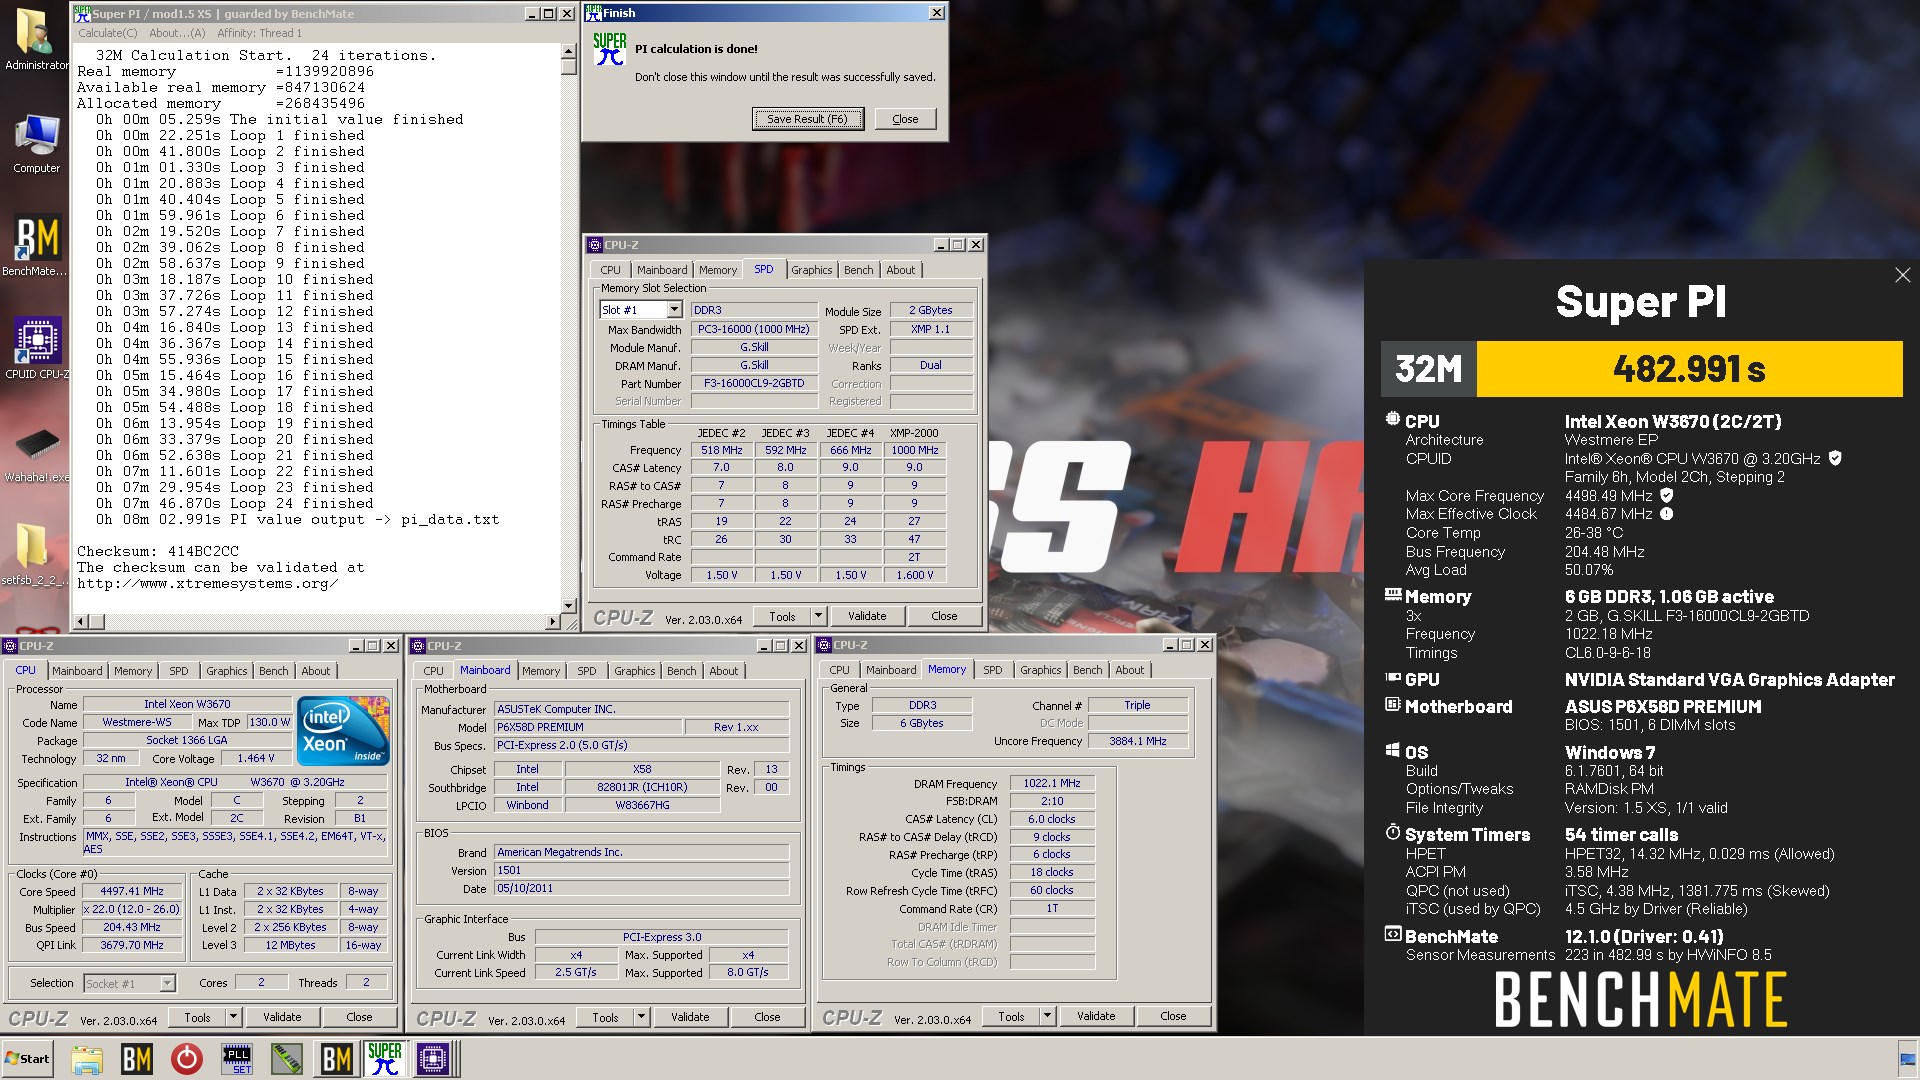This screenshot has width=1920, height=1080.
Task: Click Super PI vertical scrollbar down arrow
Action: 569,606
